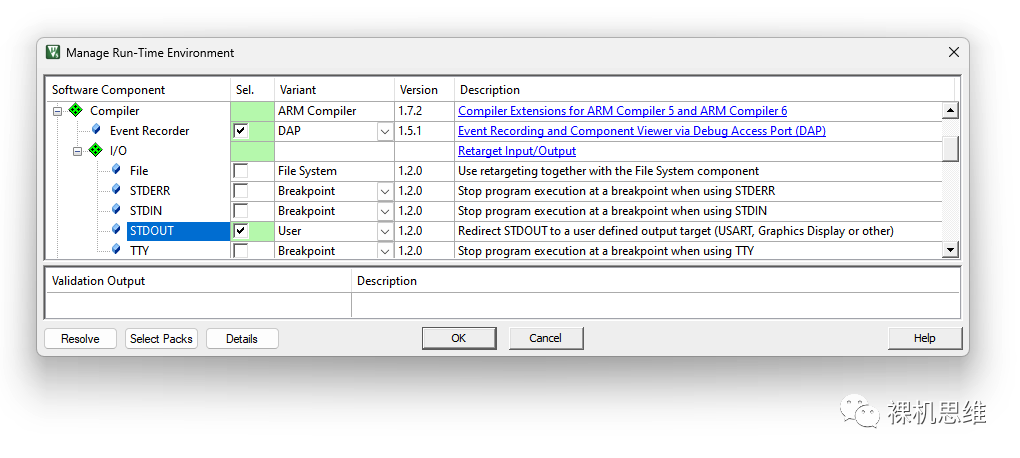The image size is (1020, 458).
Task: Click the 'File System' variant cell
Action: pyautogui.click(x=334, y=171)
